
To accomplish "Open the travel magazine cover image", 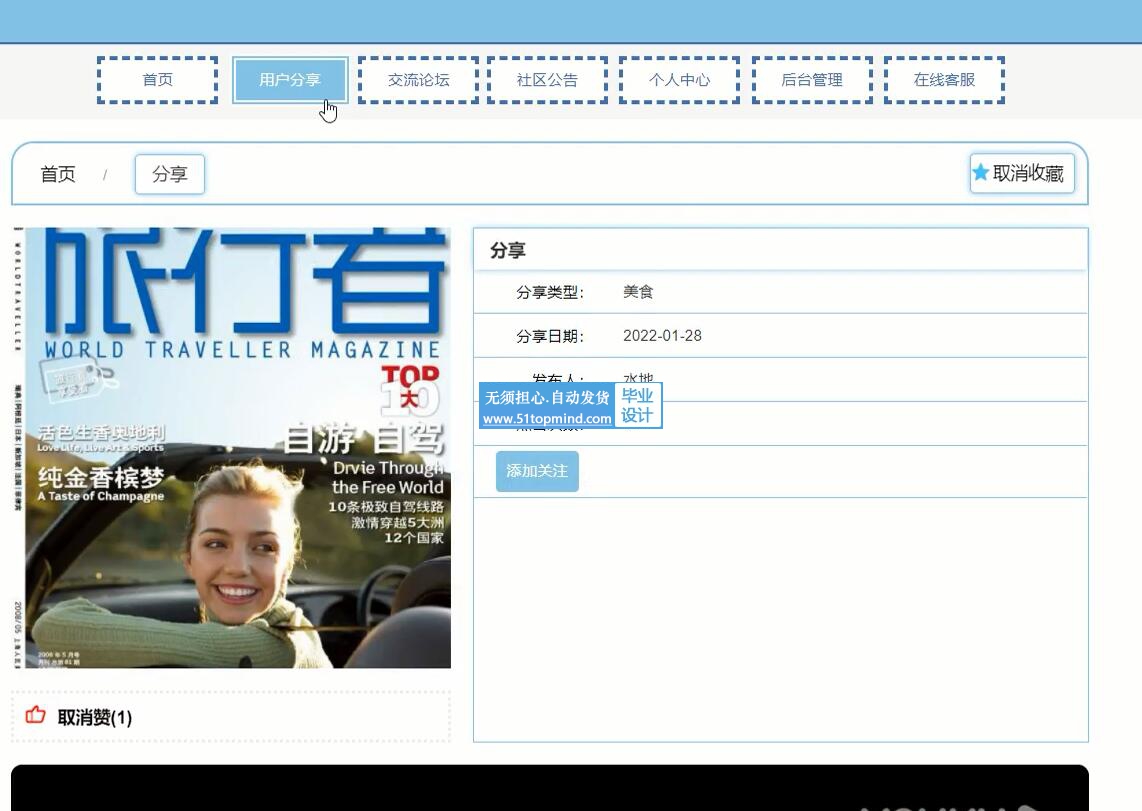I will coord(232,448).
